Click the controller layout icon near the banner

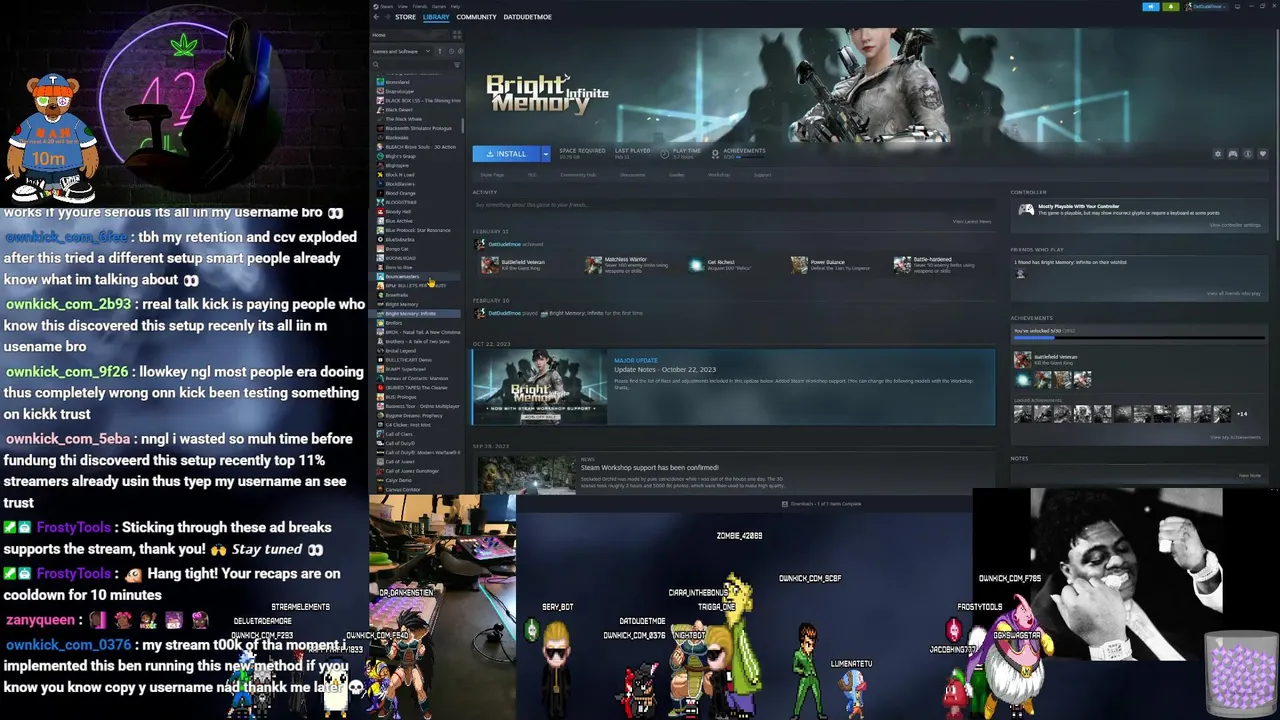(x=1233, y=154)
